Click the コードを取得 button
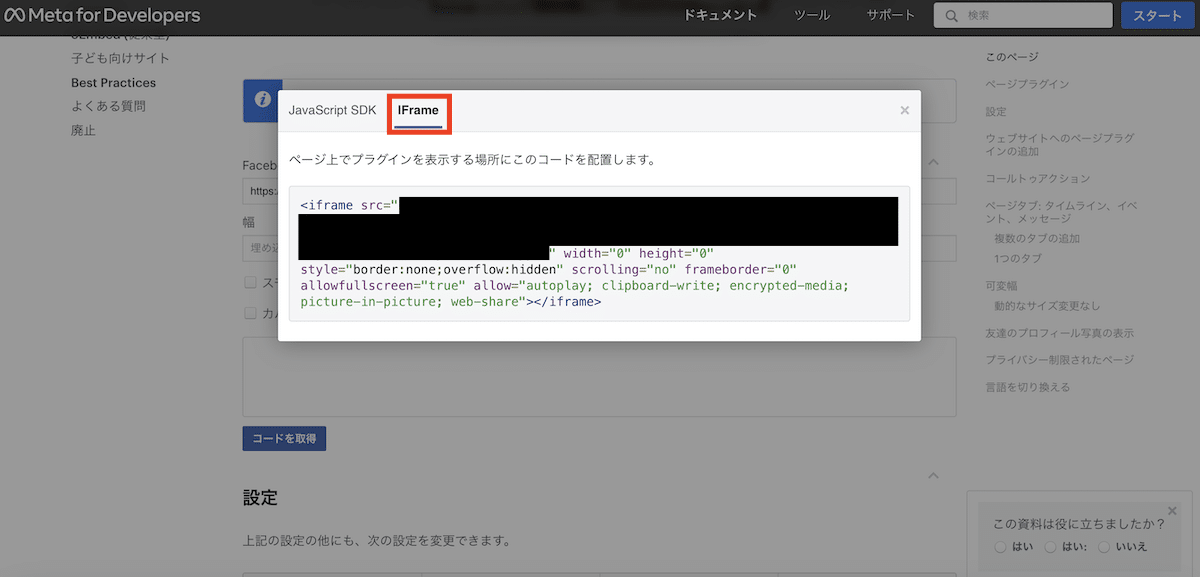 (285, 438)
